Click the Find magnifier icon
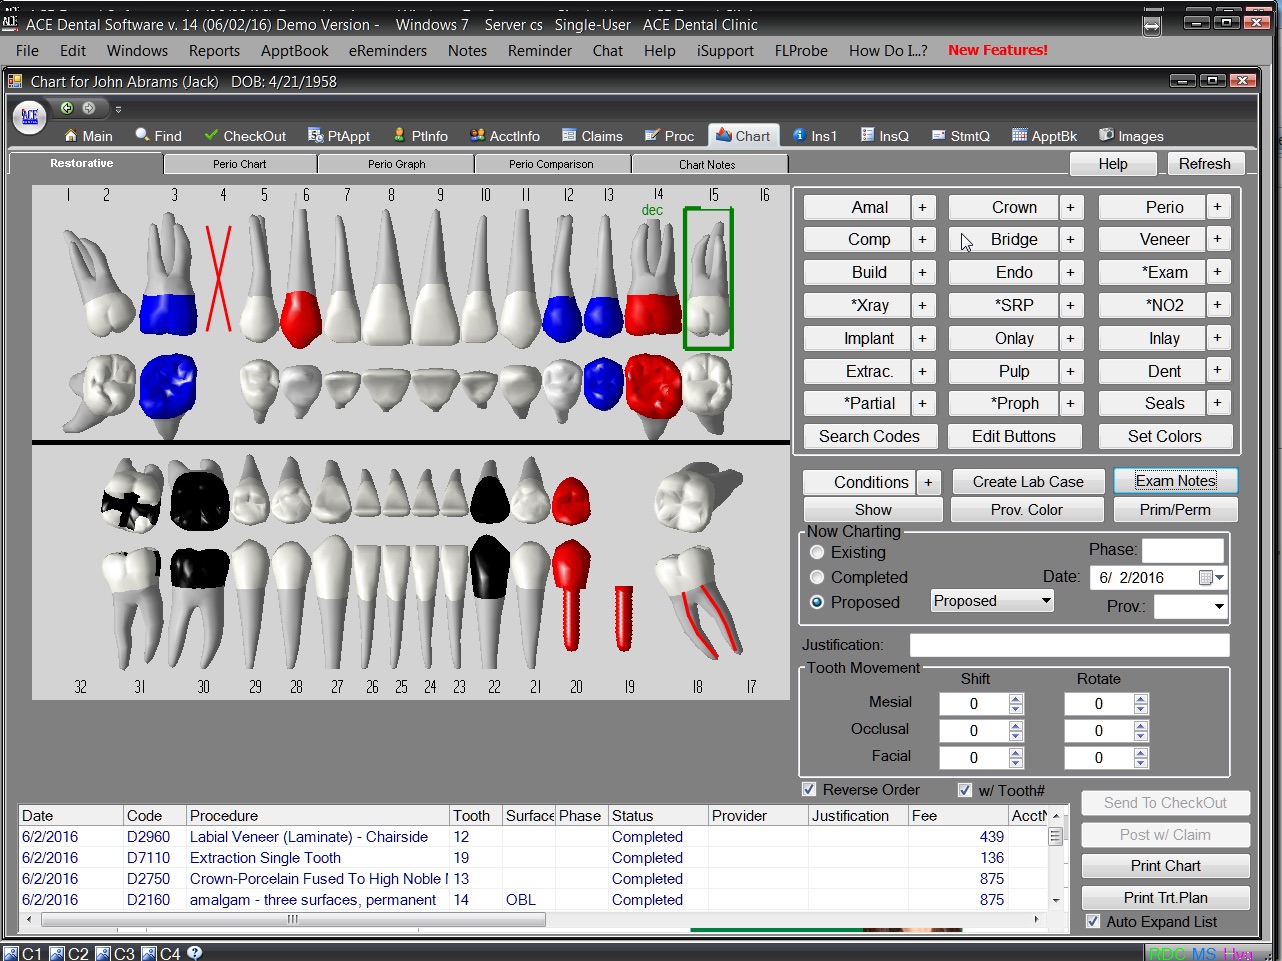This screenshot has height=961, width=1282. (143, 136)
